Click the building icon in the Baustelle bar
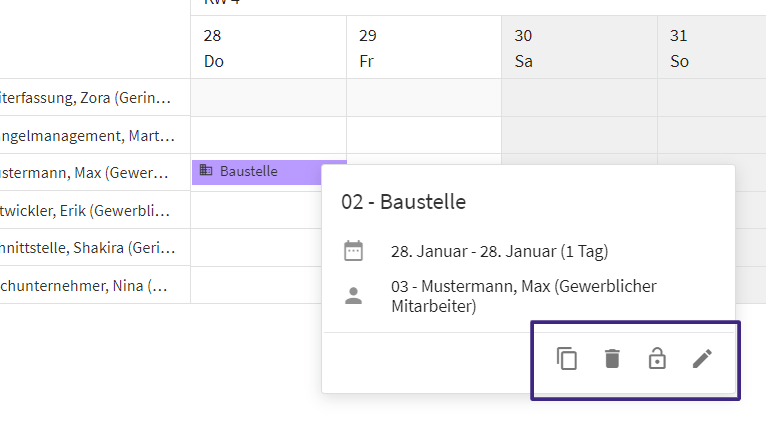766x423 pixels. click(206, 170)
